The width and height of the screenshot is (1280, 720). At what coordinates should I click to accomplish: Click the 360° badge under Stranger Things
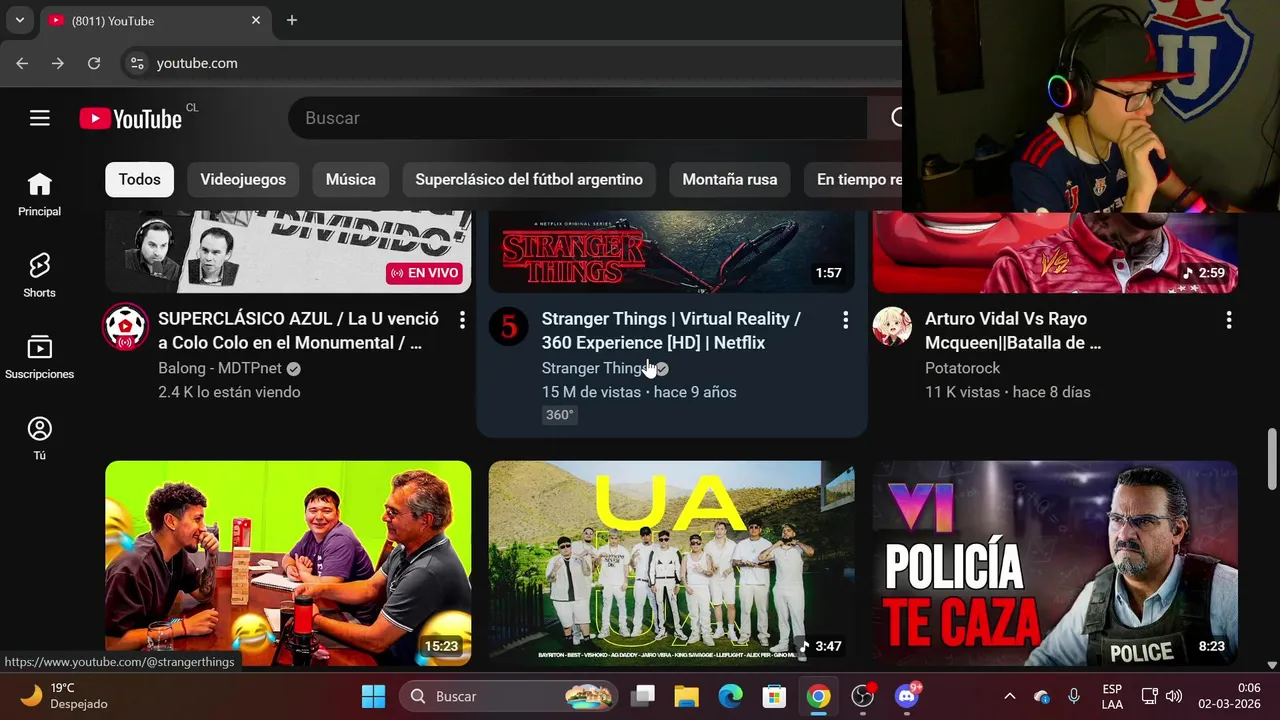point(560,415)
